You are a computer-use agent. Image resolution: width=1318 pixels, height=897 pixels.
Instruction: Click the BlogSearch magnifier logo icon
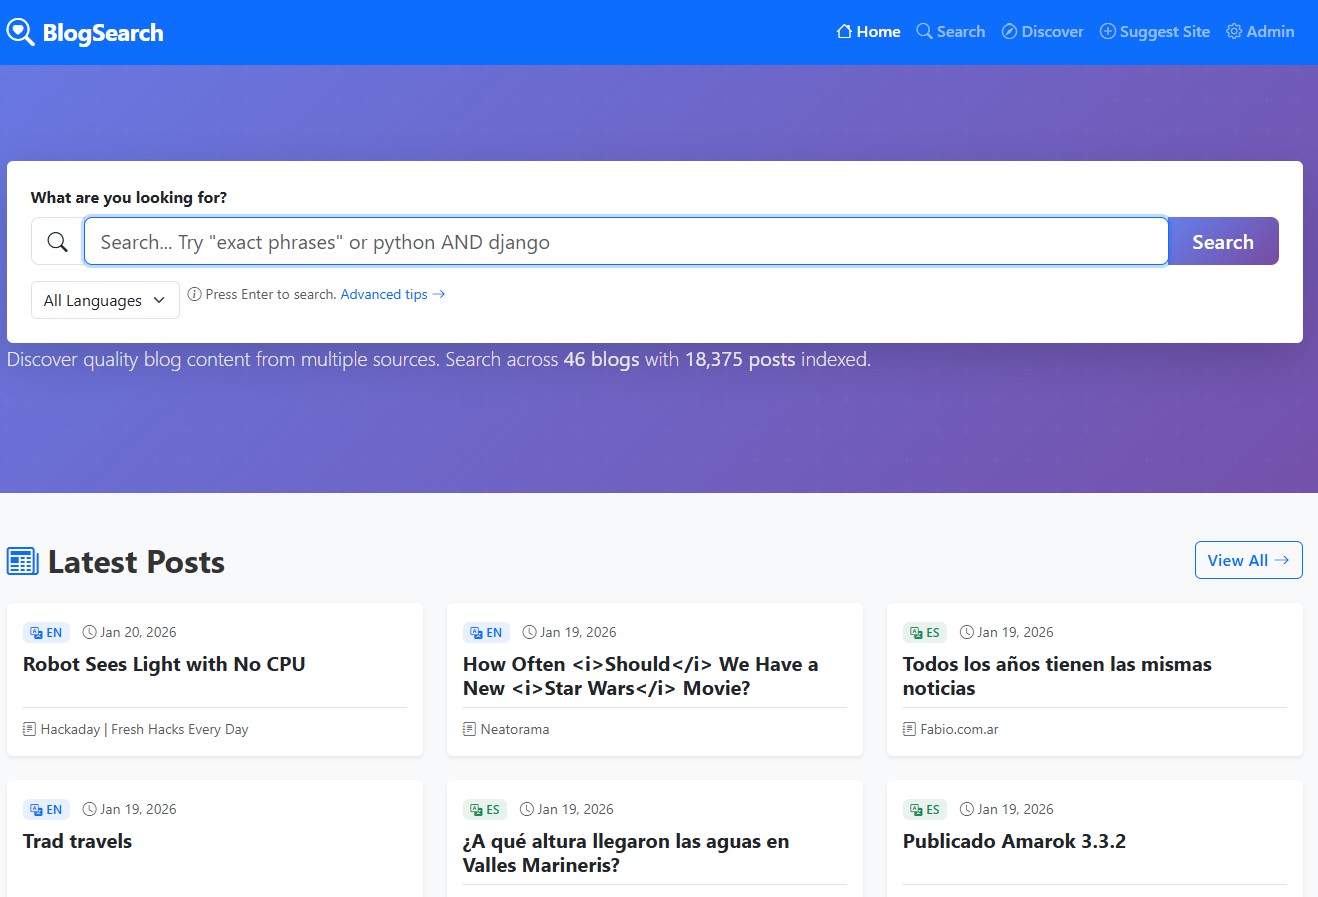pyautogui.click(x=20, y=32)
